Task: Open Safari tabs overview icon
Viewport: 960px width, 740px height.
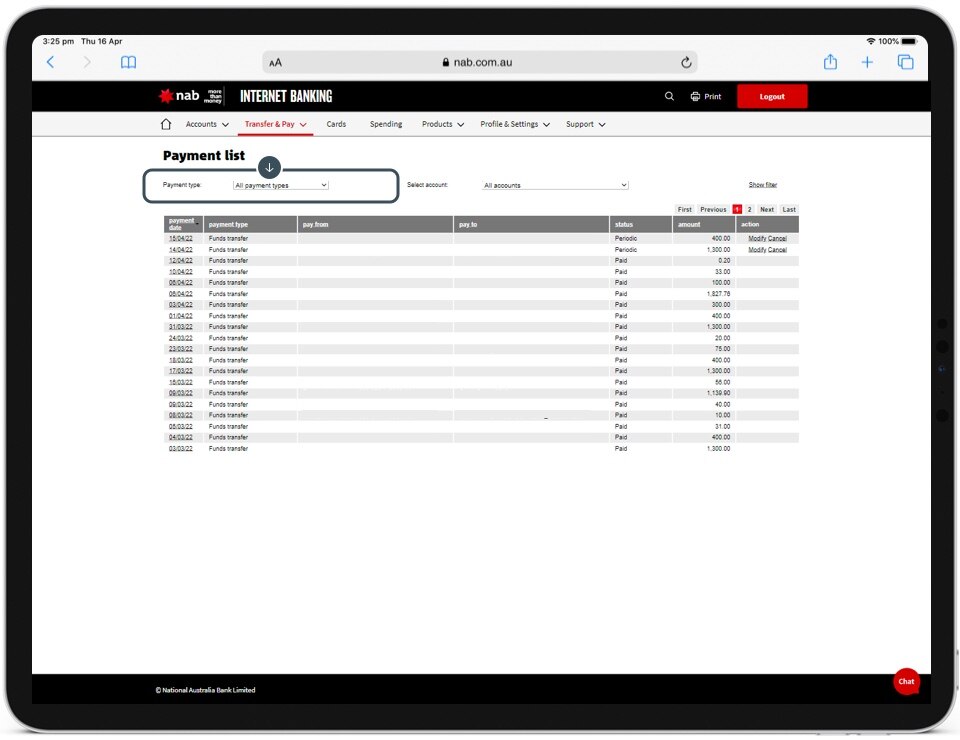Action: click(x=905, y=62)
